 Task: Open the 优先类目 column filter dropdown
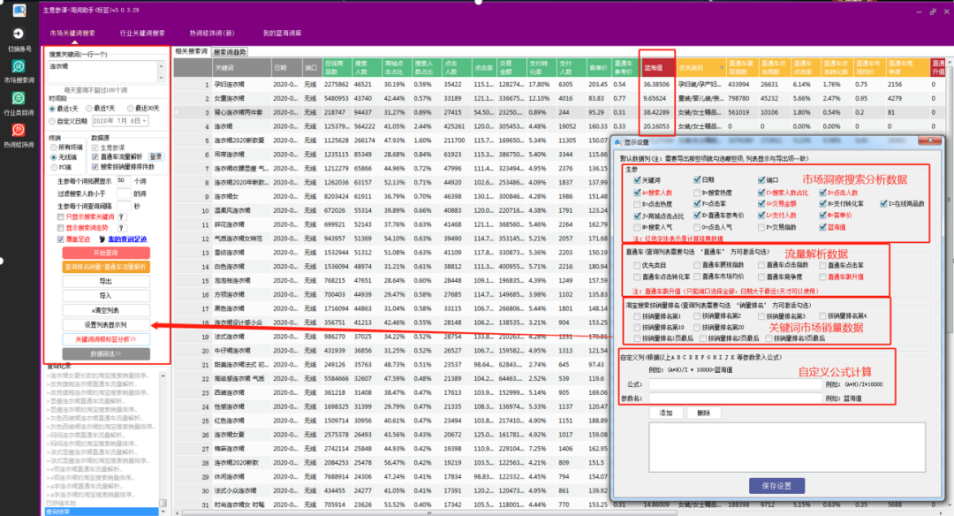pos(722,68)
